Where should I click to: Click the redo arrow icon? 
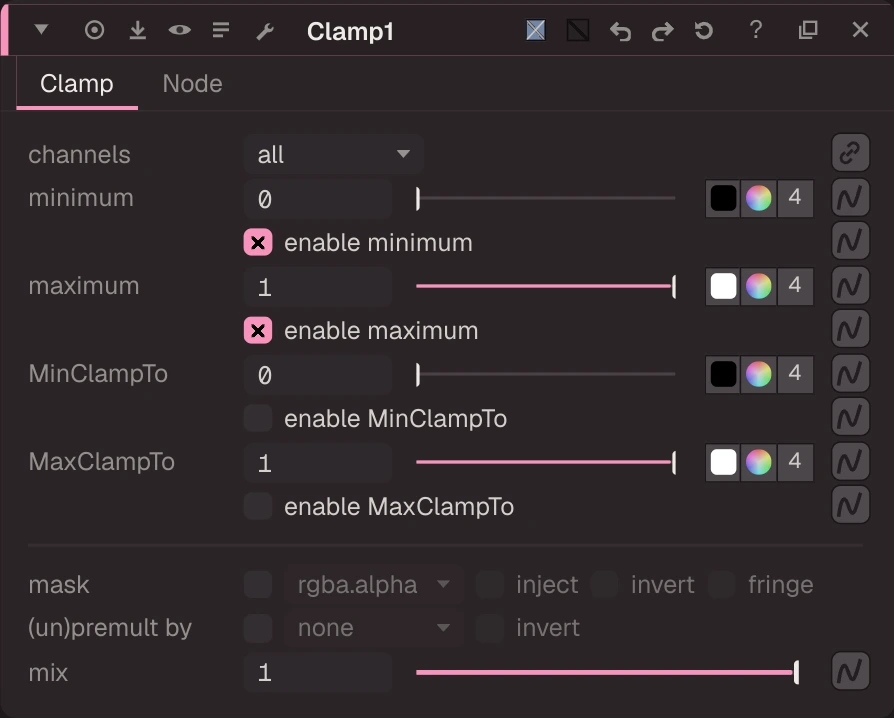[663, 31]
